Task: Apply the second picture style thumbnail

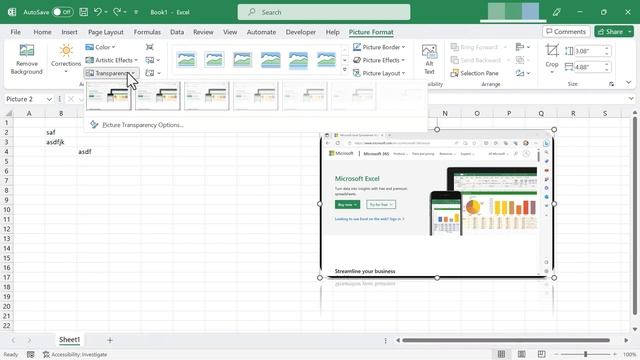Action: point(214,60)
